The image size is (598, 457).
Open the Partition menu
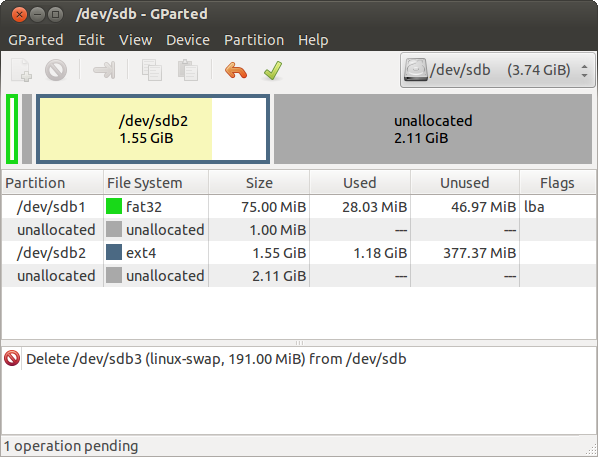(254, 40)
